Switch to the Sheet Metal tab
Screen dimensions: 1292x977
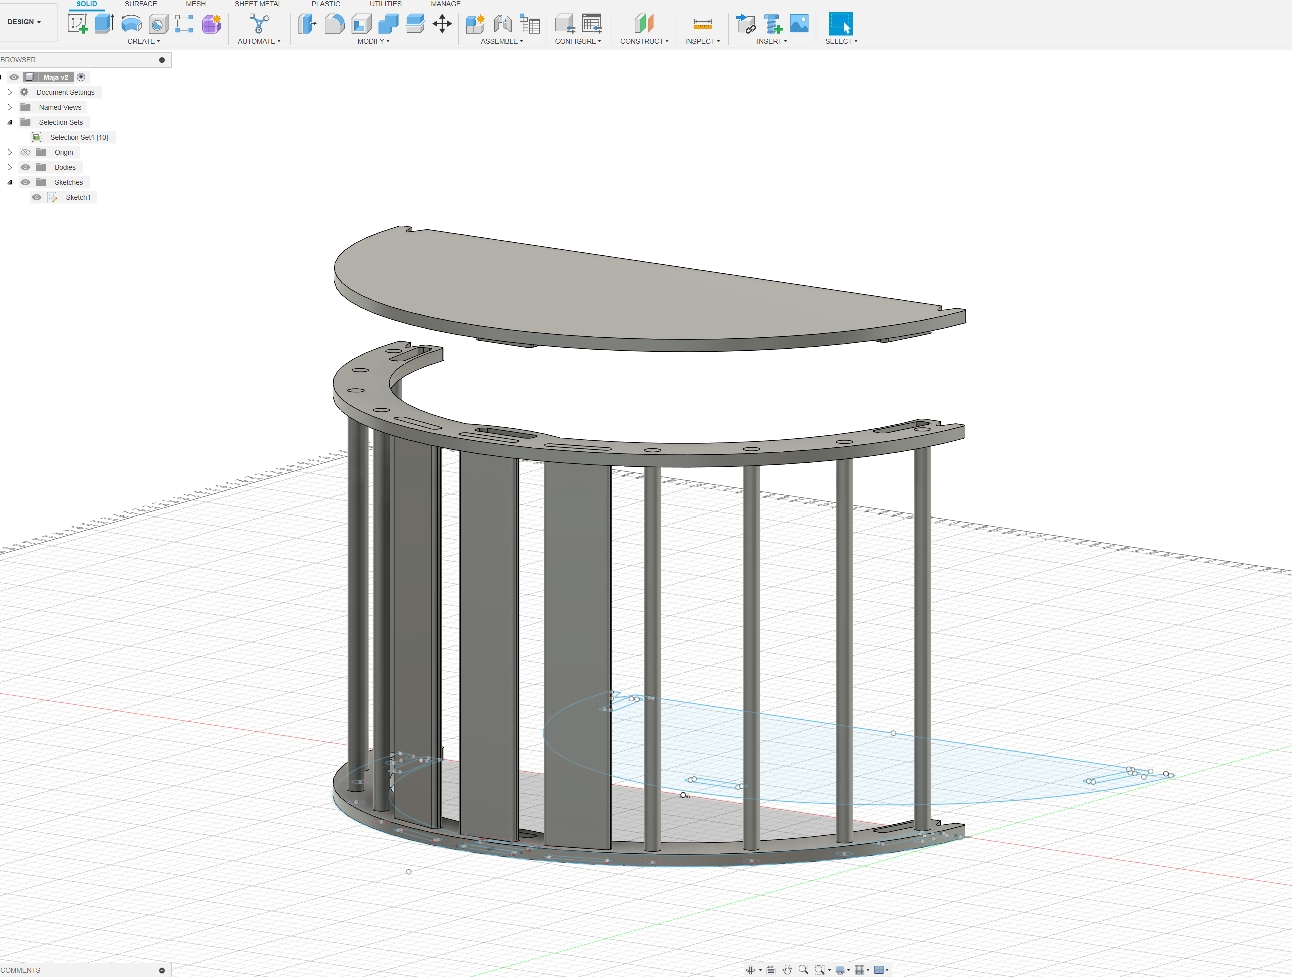(x=257, y=4)
